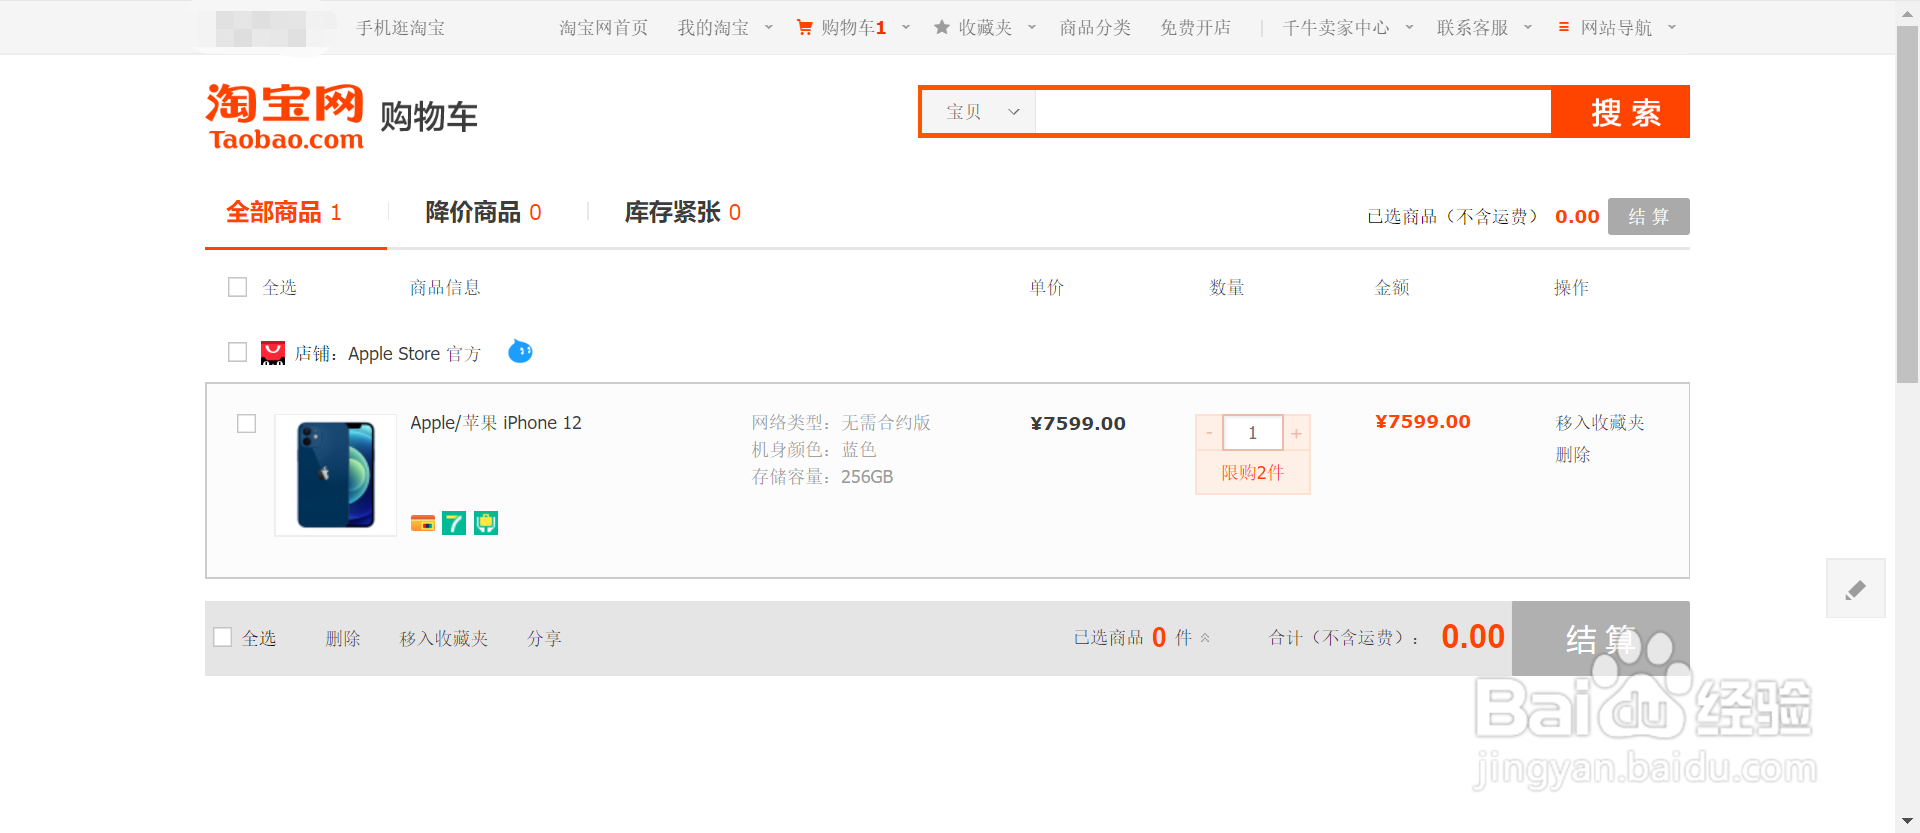Open 手机逛淘宝 link
This screenshot has width=1920, height=833.
click(400, 28)
